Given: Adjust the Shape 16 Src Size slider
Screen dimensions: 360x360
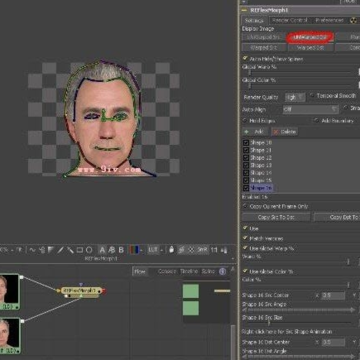Looking at the screenshot, I should pos(298,323).
